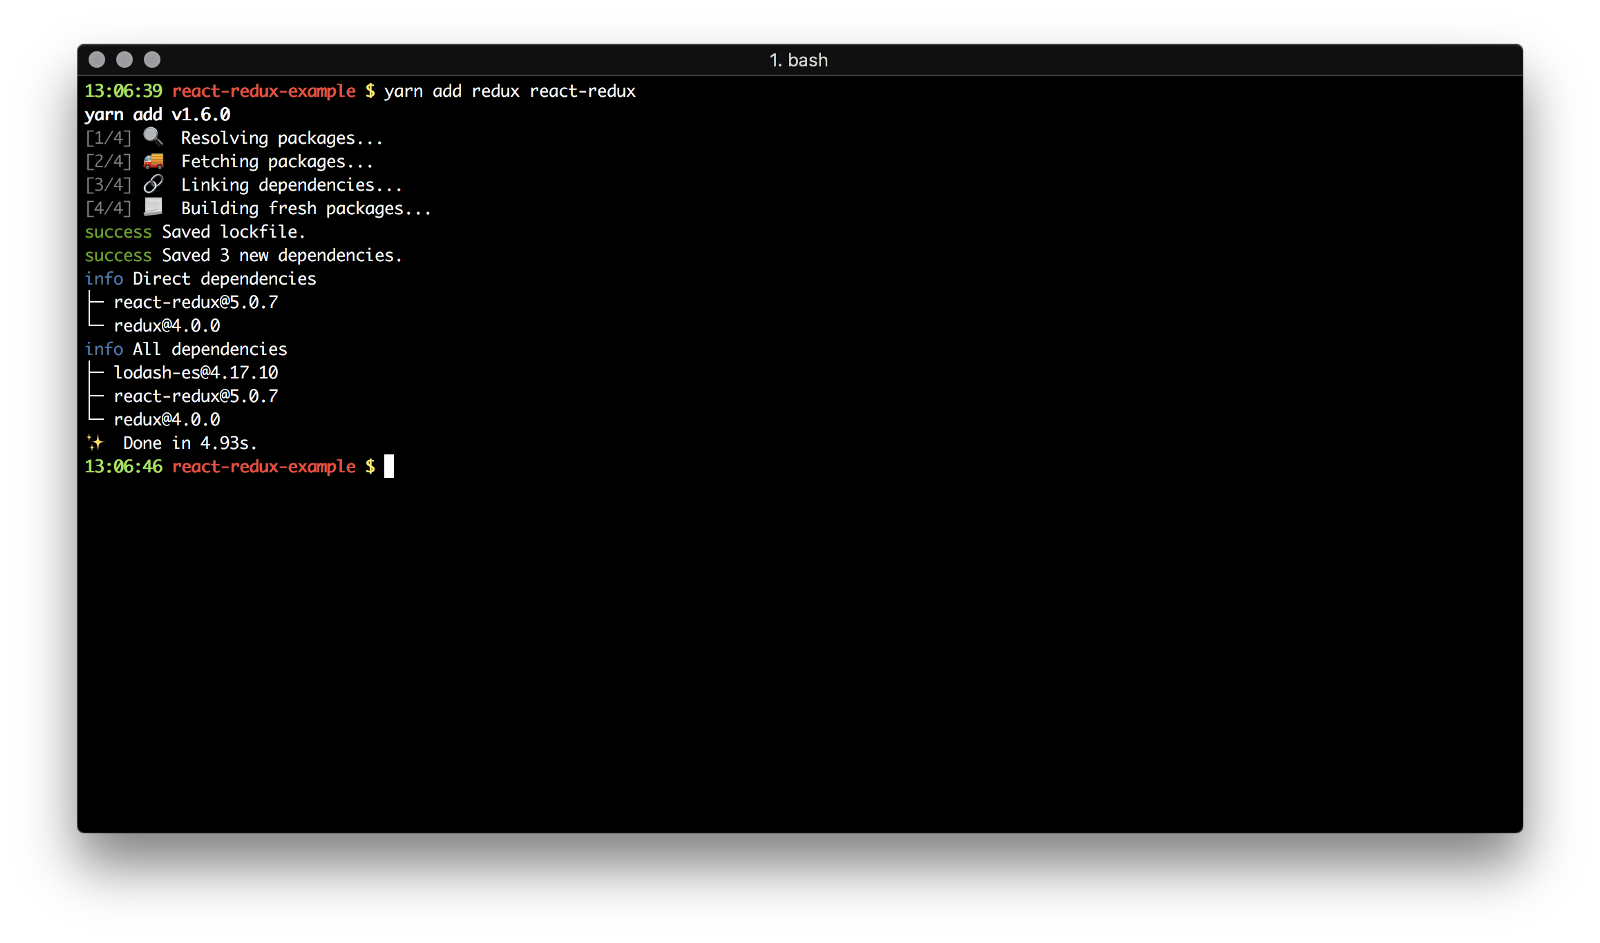Click the 'Direct dependencies' heading

[225, 279]
